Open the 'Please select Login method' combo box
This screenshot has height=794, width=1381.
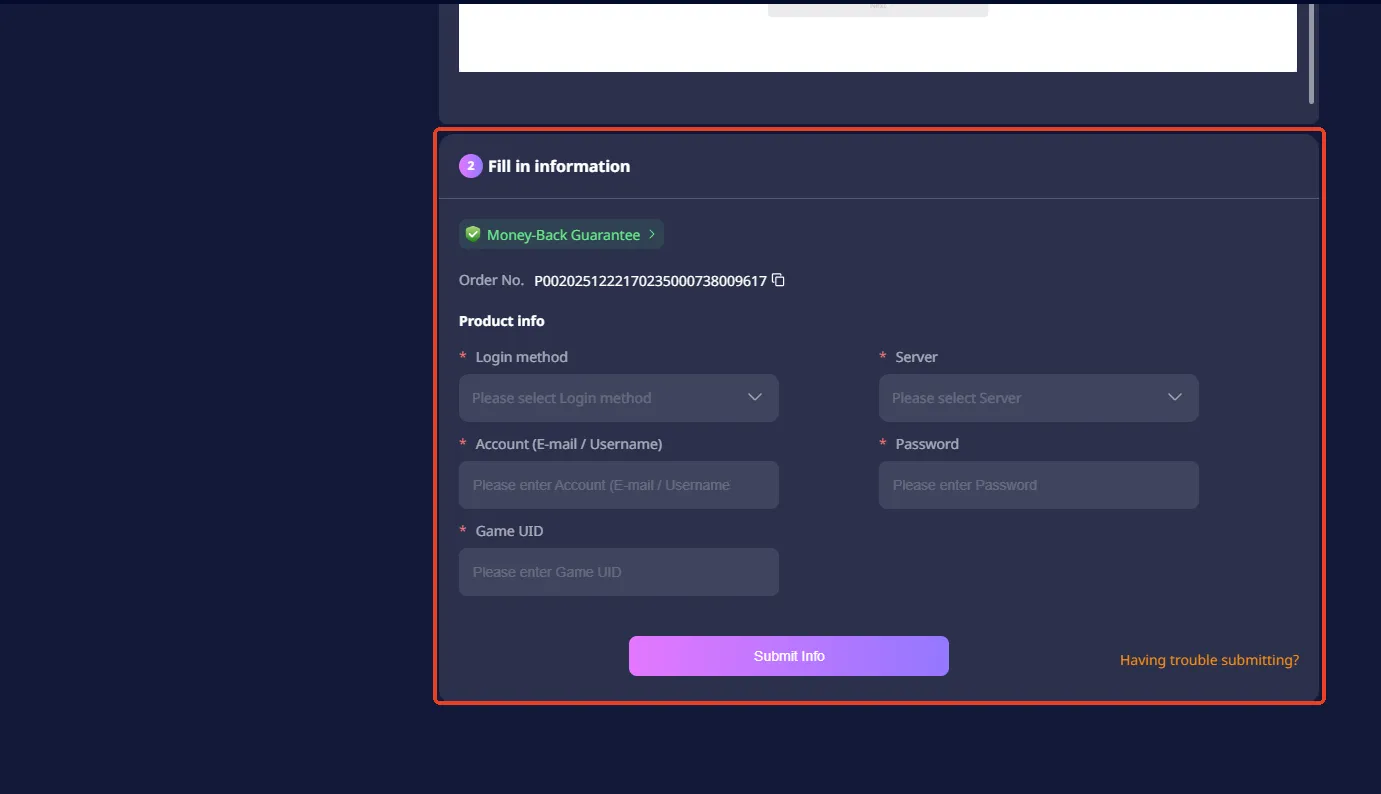click(605, 398)
